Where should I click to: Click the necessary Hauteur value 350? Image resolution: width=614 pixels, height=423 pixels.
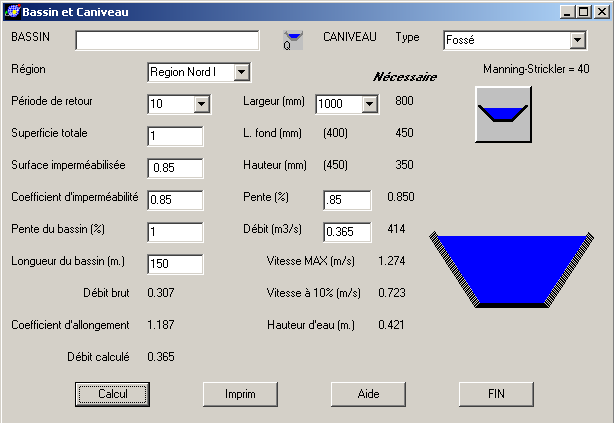pyautogui.click(x=404, y=164)
